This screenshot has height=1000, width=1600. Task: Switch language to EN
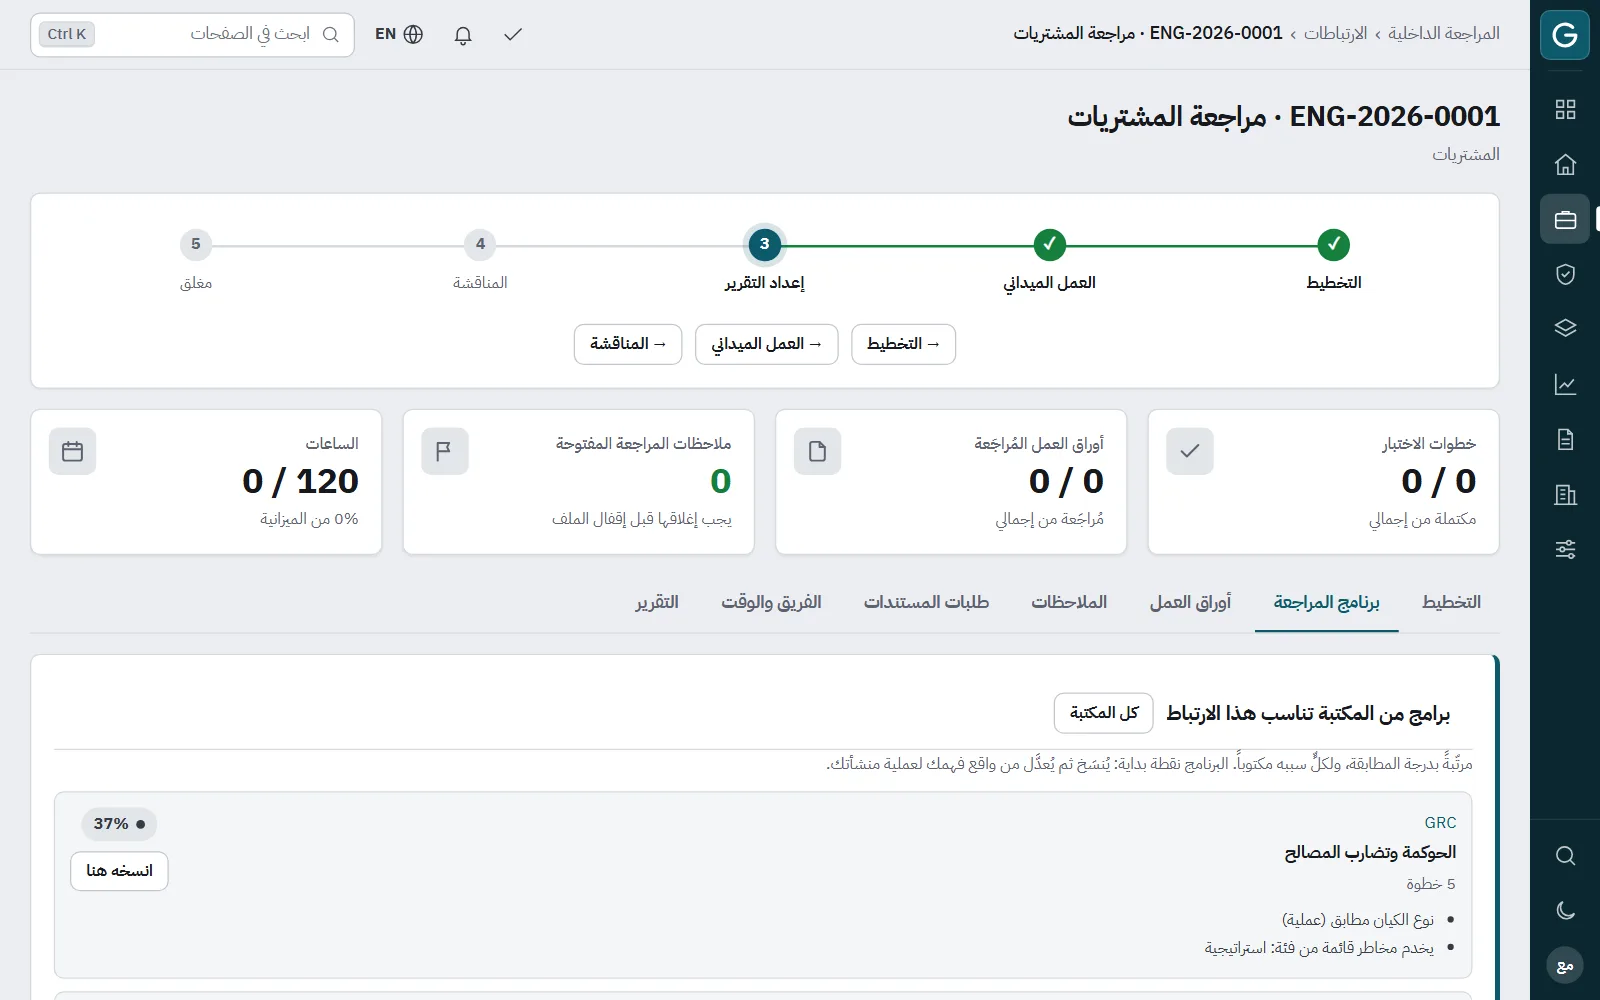[x=399, y=35]
